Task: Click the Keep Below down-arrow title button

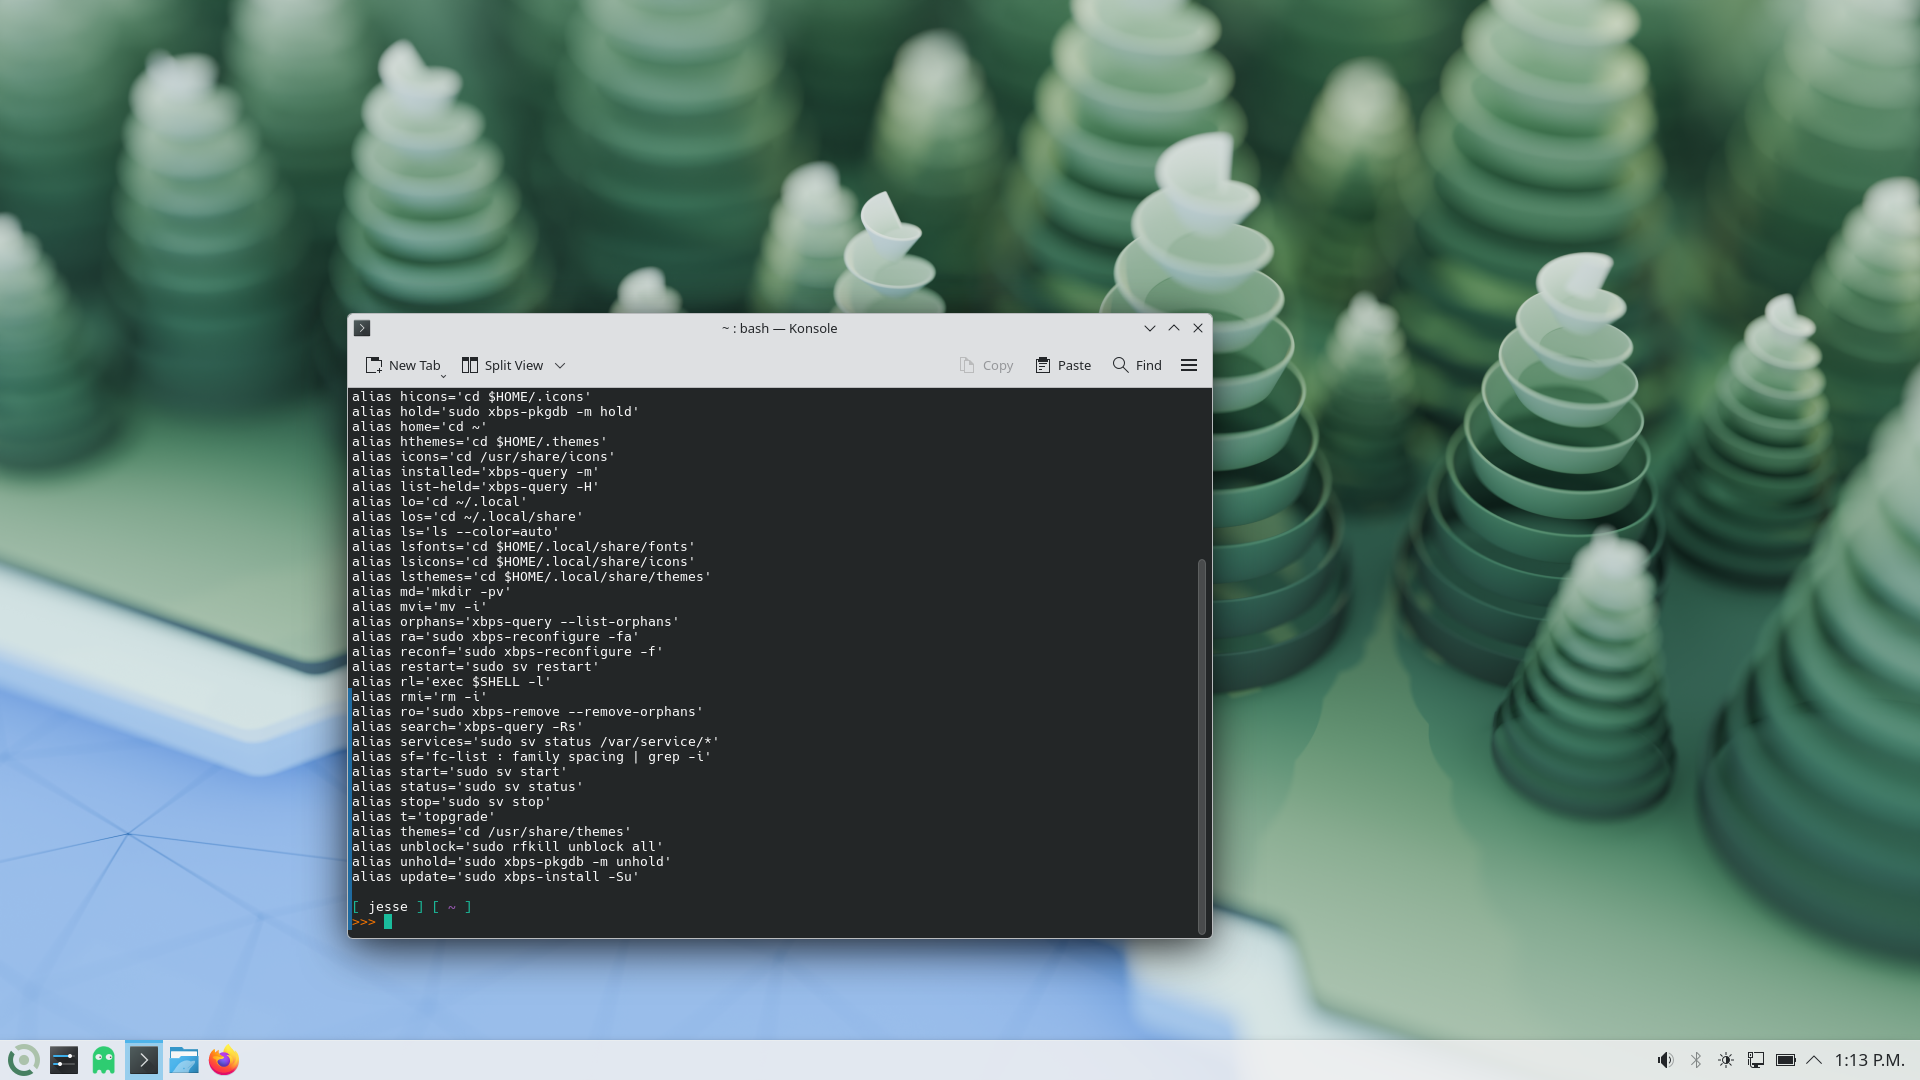Action: pyautogui.click(x=1150, y=328)
